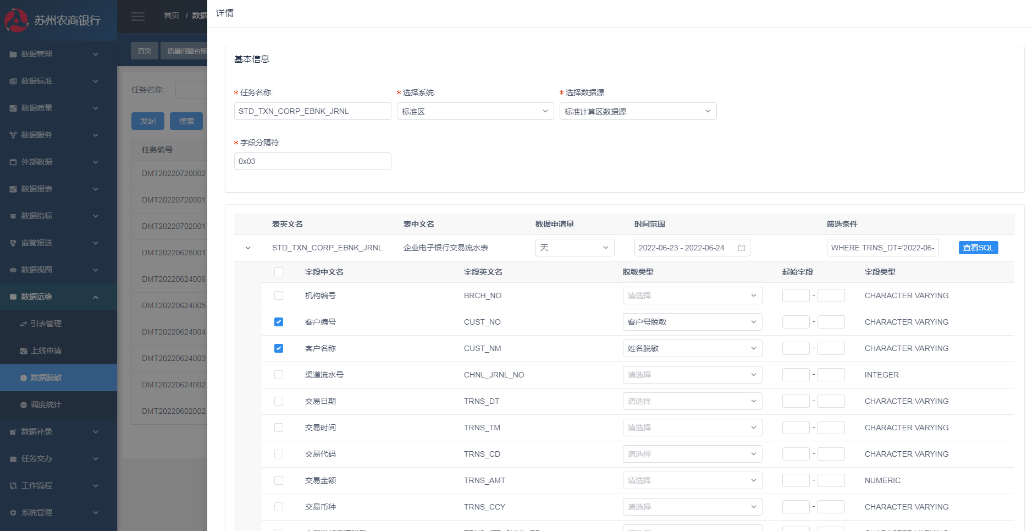1033x531 pixels.
Task: Open the masking type dropdown for TRNS_AMT
Action: click(x=692, y=480)
